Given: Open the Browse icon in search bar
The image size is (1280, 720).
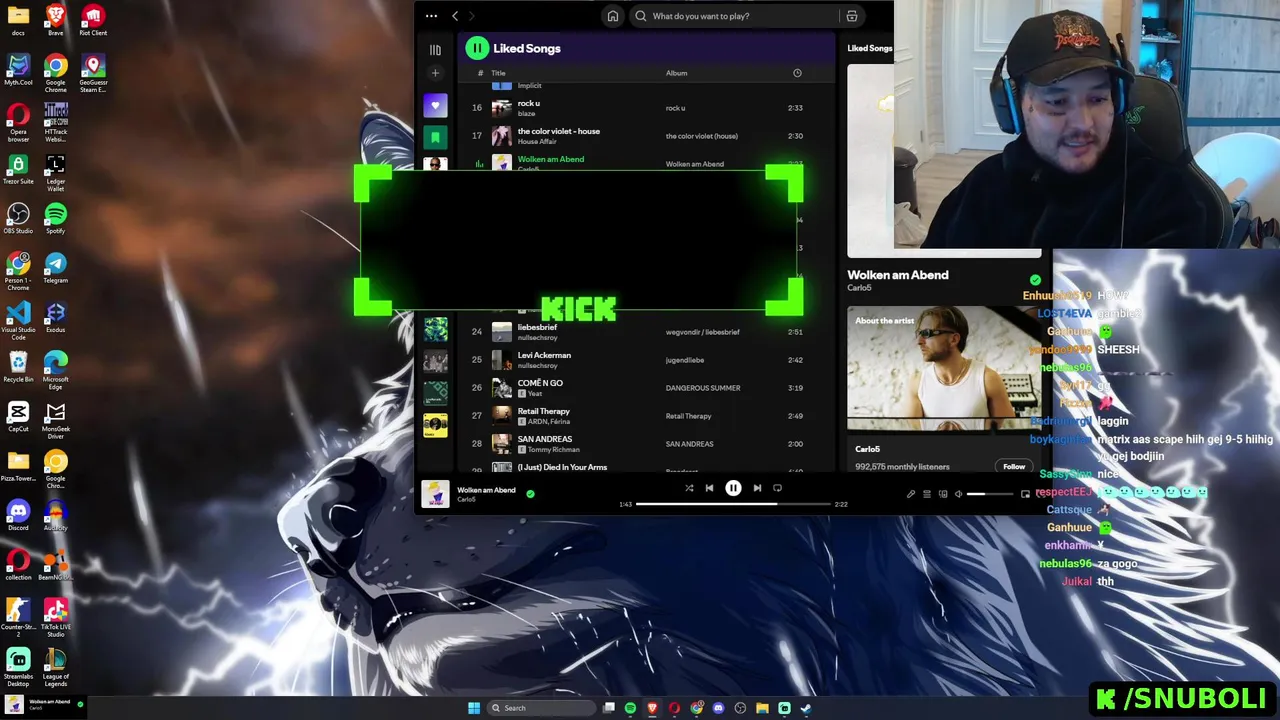Looking at the screenshot, I should click(x=852, y=16).
